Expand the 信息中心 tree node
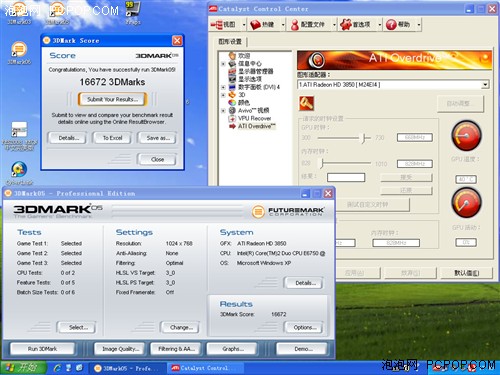500x375 pixels. click(x=223, y=64)
